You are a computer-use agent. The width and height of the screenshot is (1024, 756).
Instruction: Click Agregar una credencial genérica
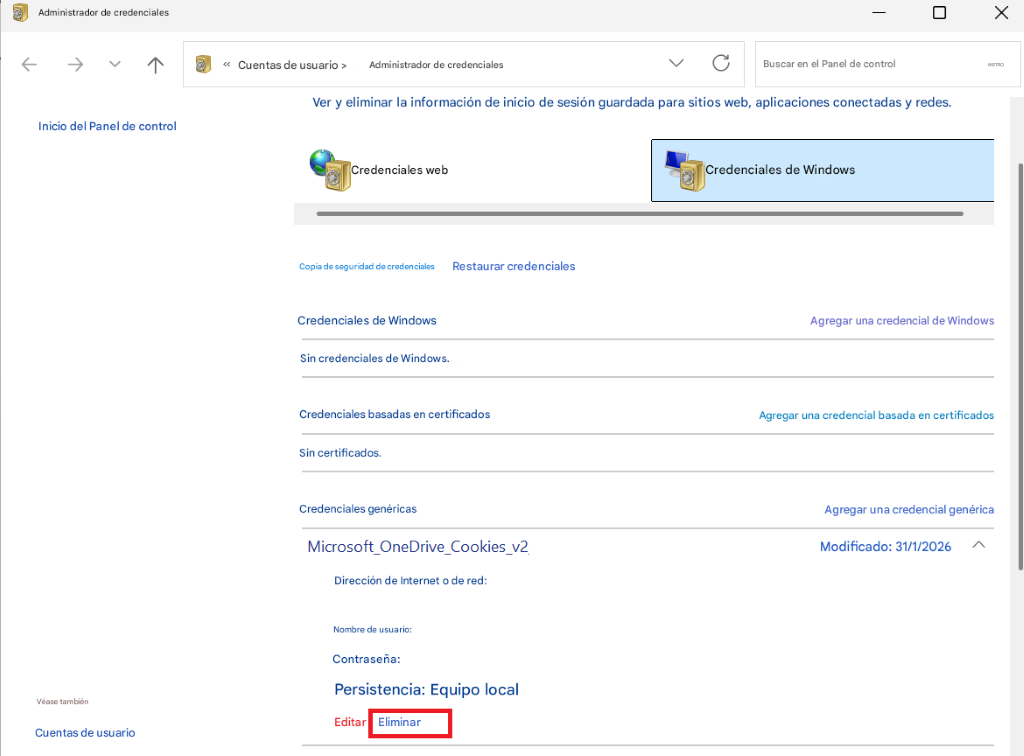click(x=908, y=509)
